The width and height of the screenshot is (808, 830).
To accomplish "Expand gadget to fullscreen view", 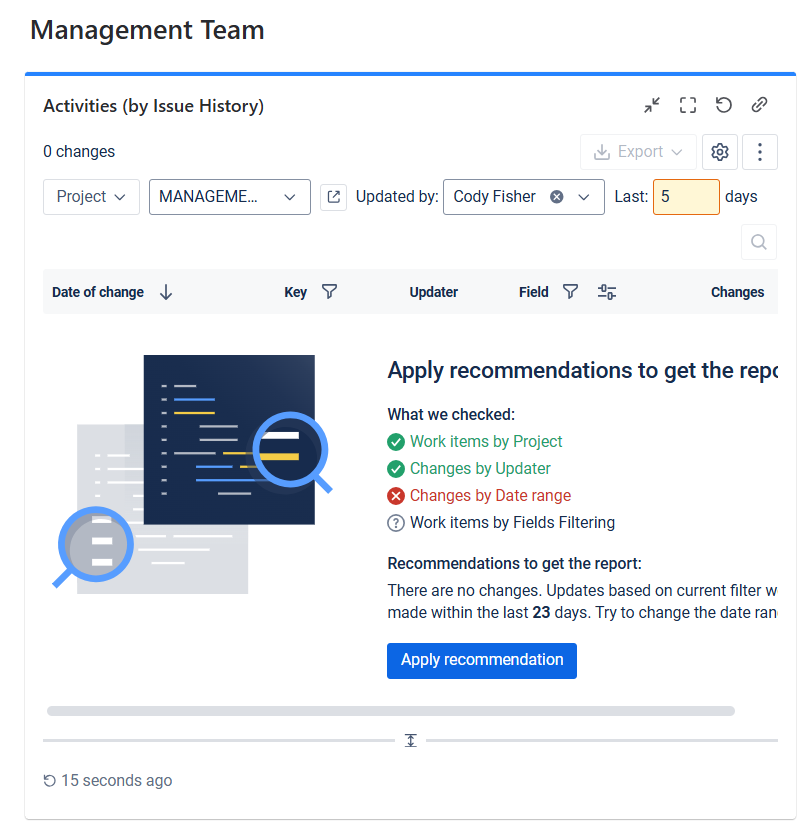I will pos(688,105).
